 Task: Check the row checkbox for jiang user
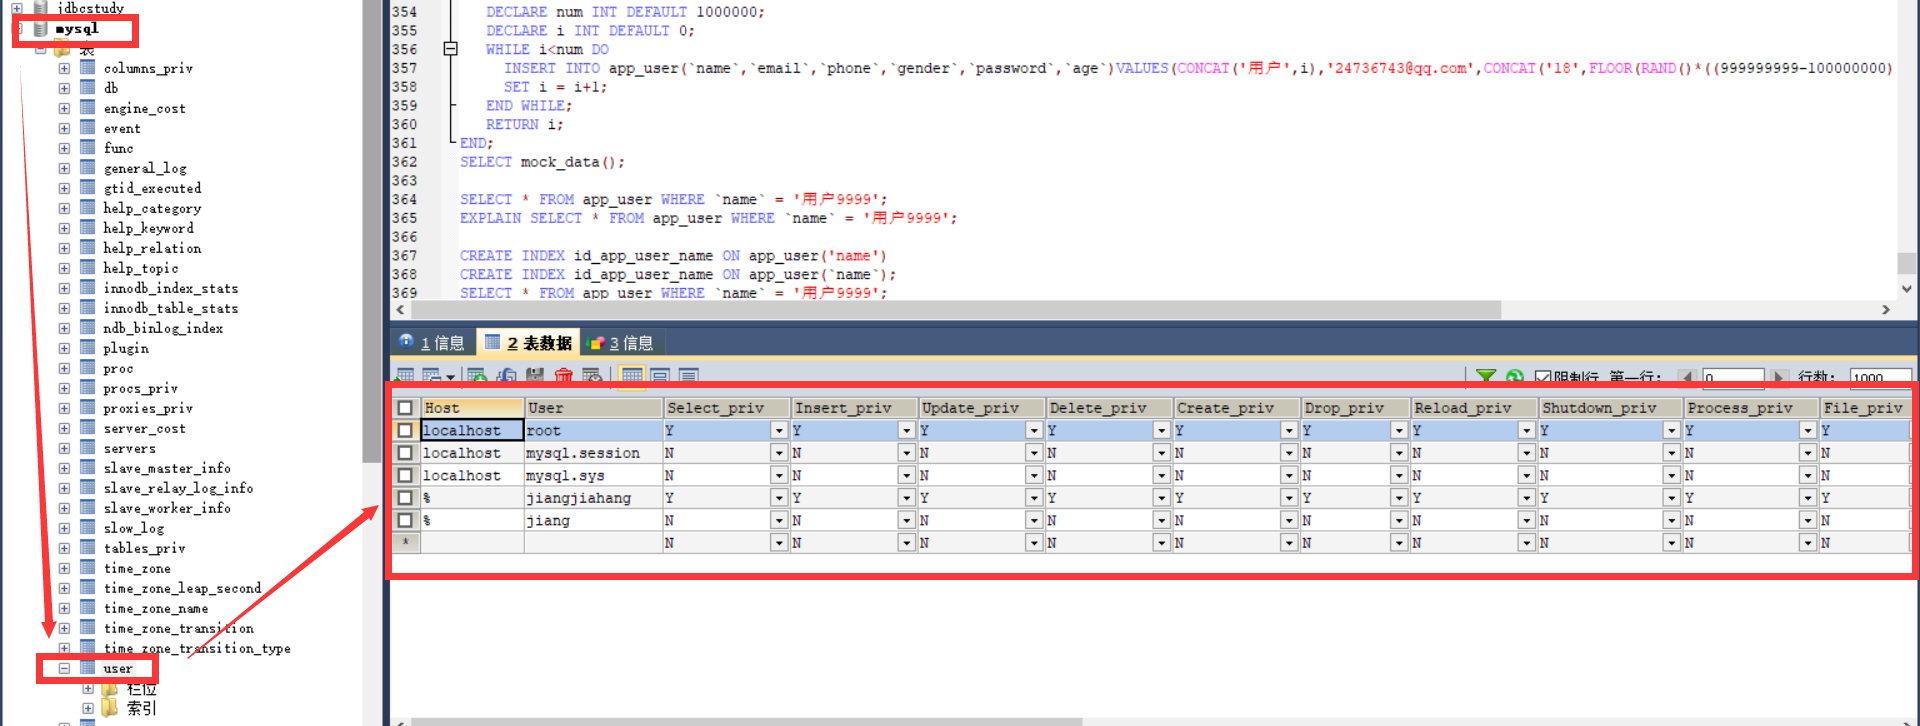[x=405, y=520]
